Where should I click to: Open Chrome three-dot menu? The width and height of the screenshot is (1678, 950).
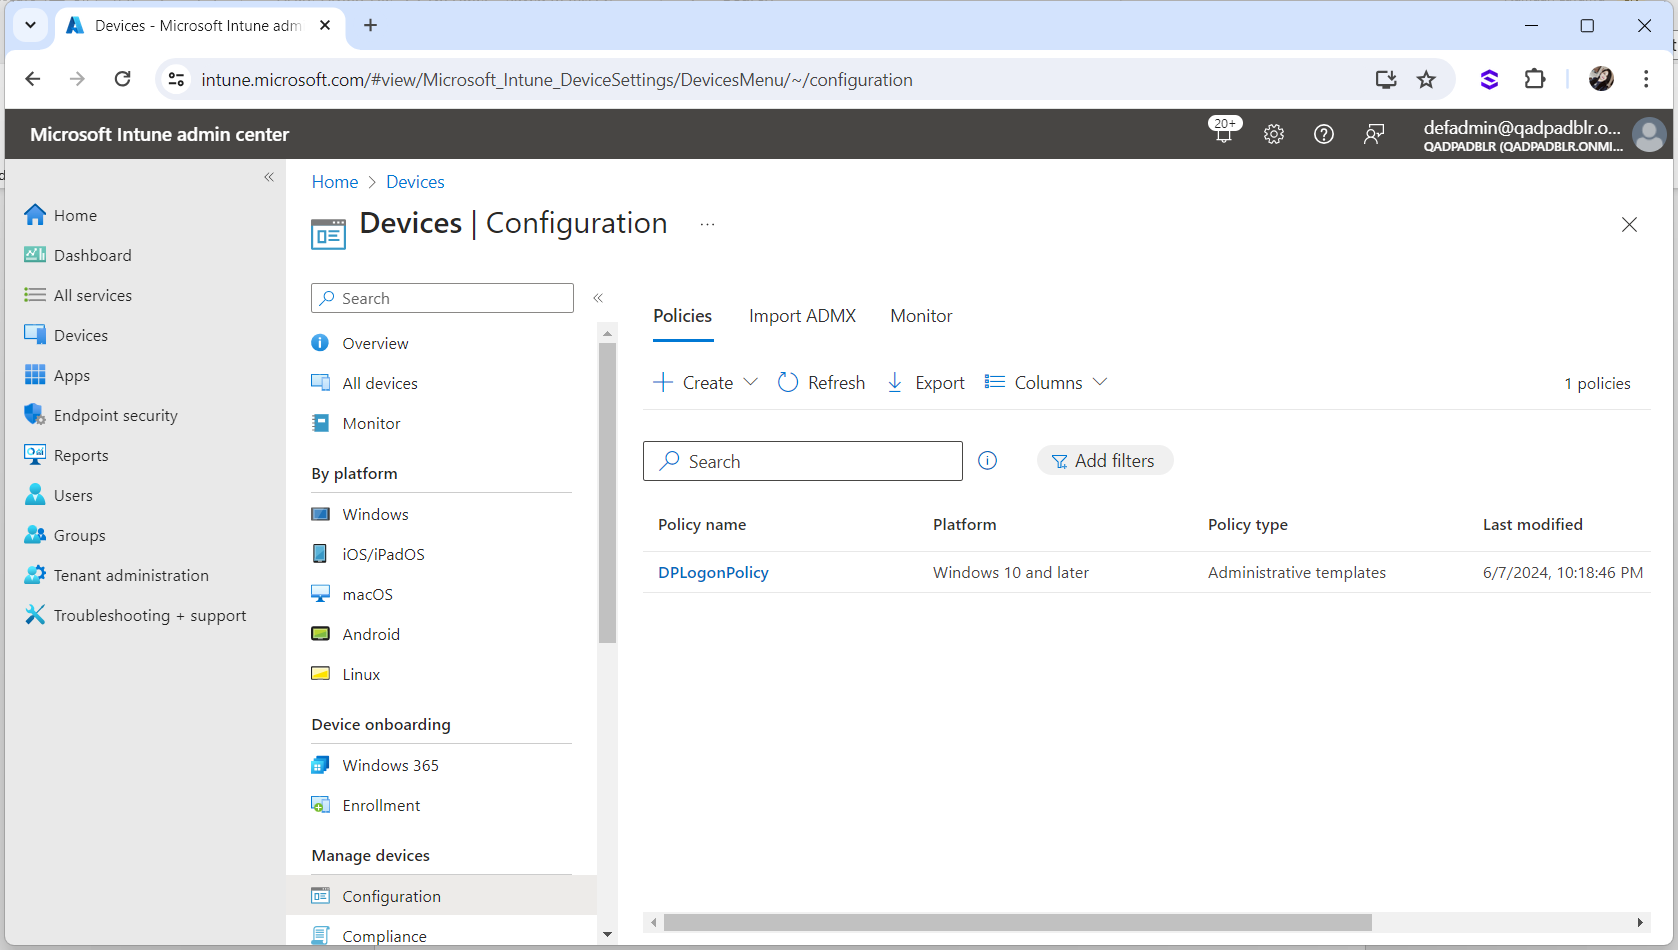pos(1646,79)
